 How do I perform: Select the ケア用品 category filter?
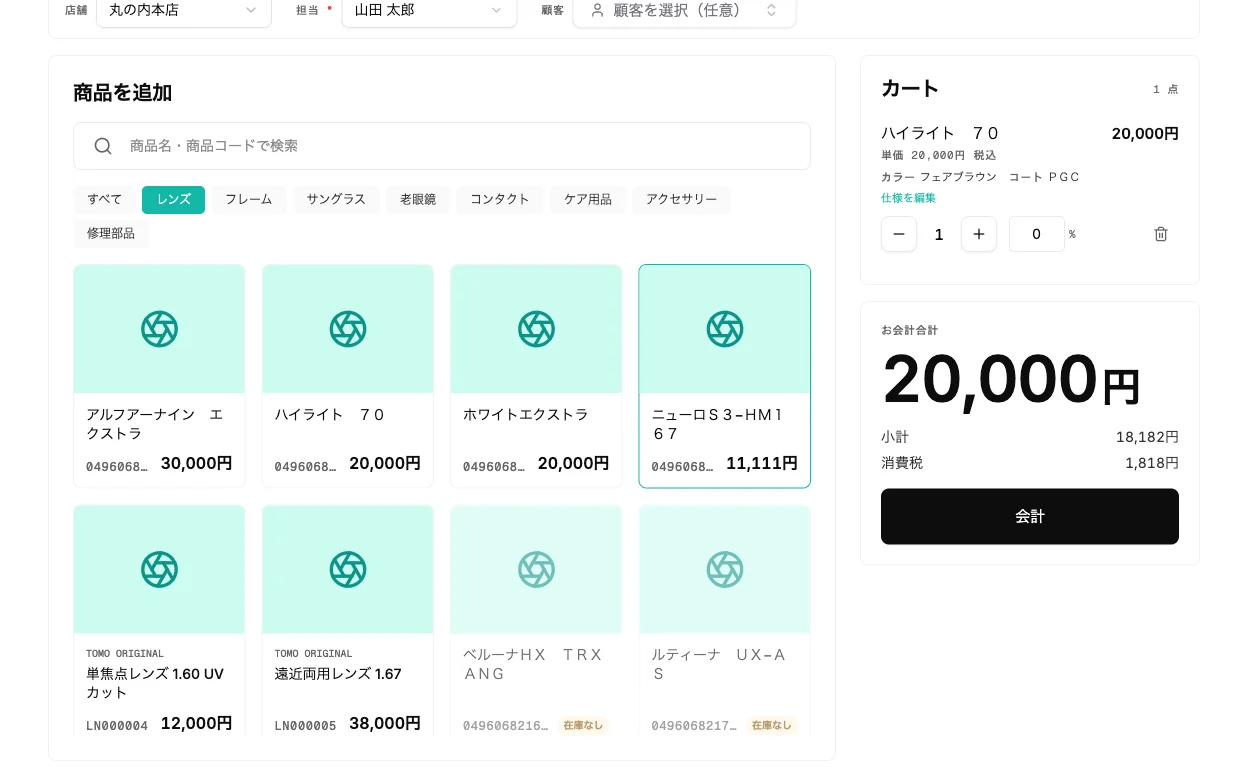pos(588,200)
